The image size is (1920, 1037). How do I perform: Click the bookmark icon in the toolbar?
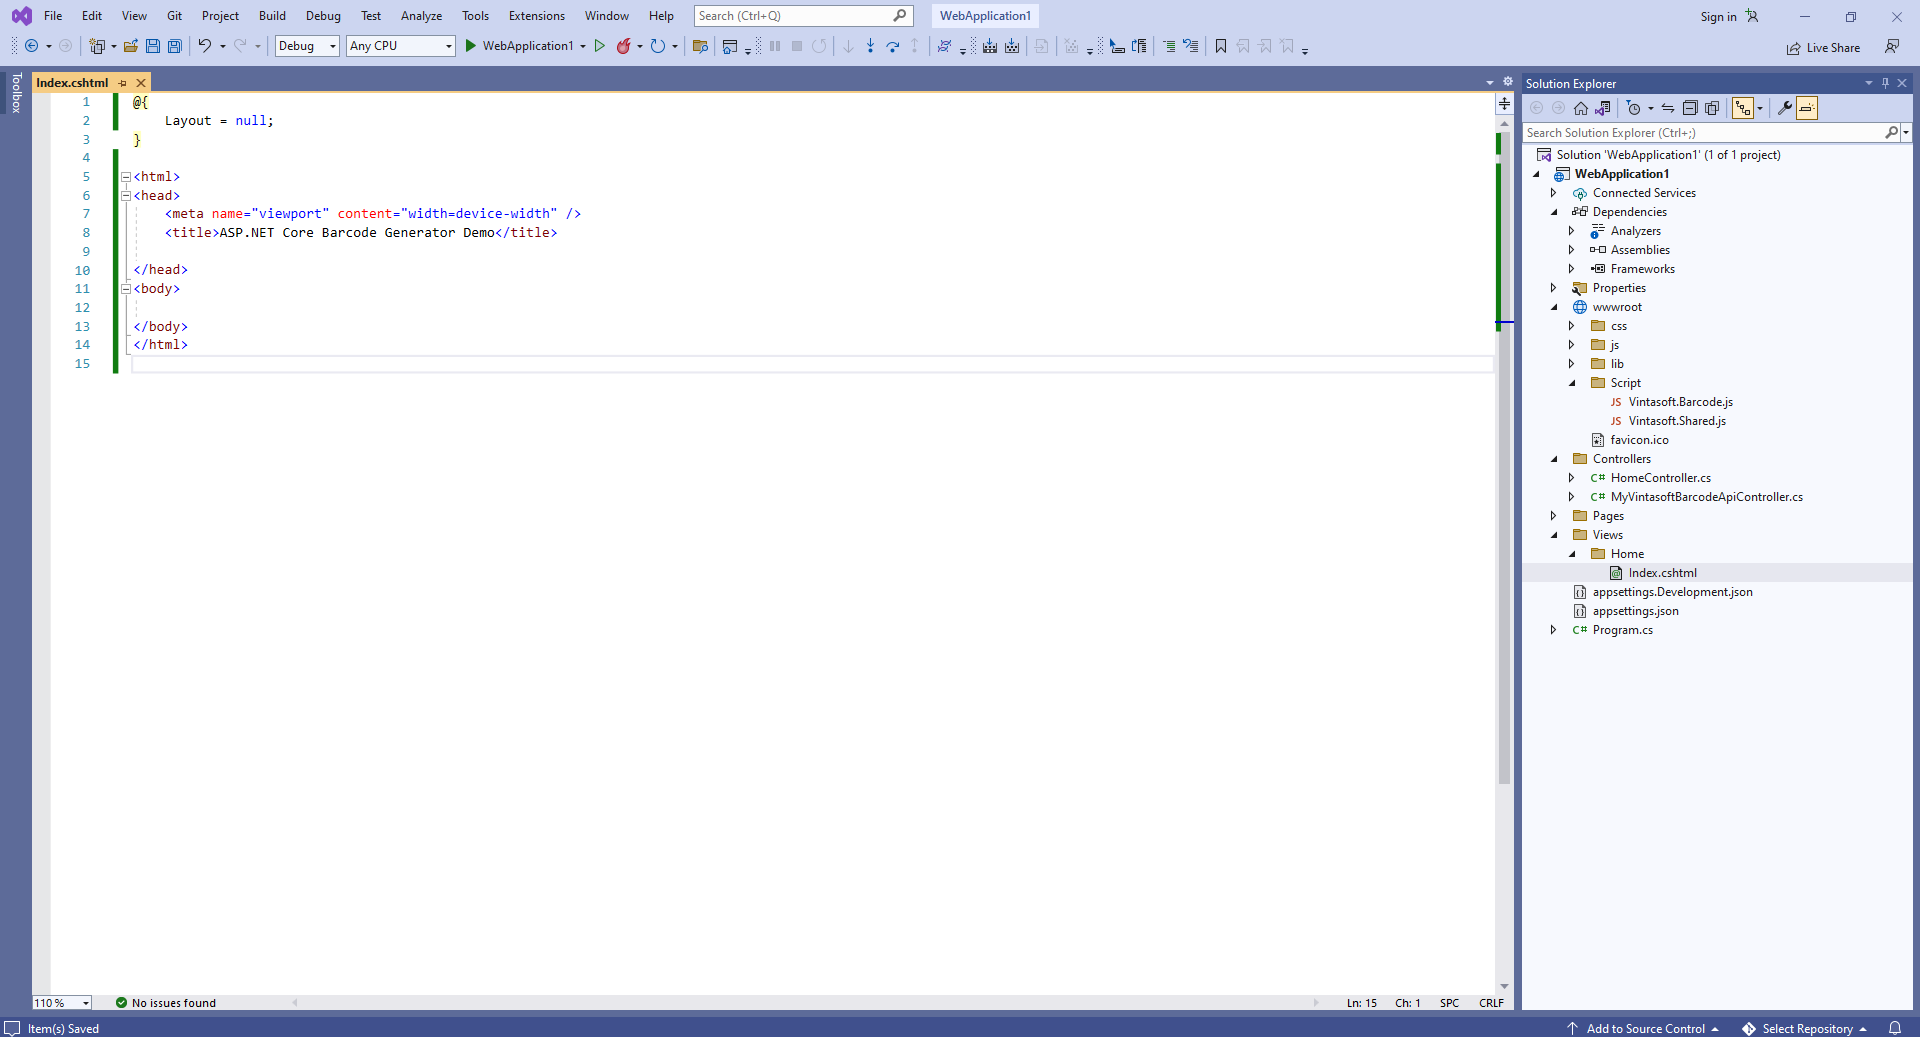(1221, 46)
